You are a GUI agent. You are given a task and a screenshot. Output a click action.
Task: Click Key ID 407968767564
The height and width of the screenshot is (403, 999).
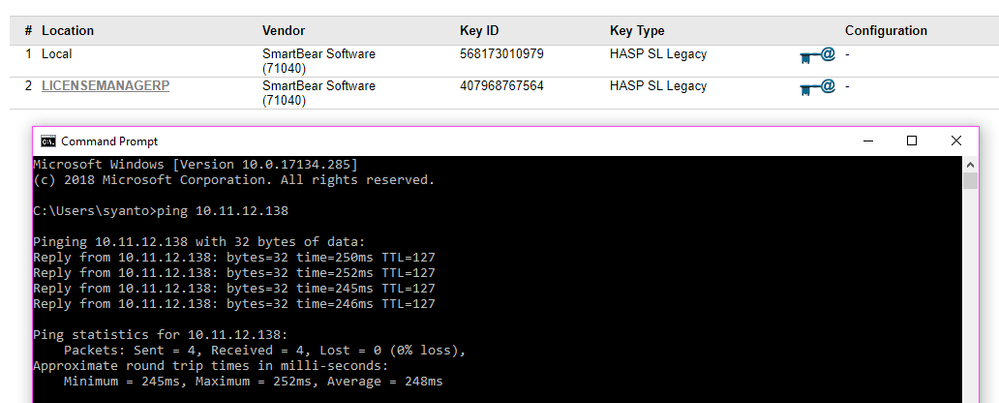pos(502,86)
